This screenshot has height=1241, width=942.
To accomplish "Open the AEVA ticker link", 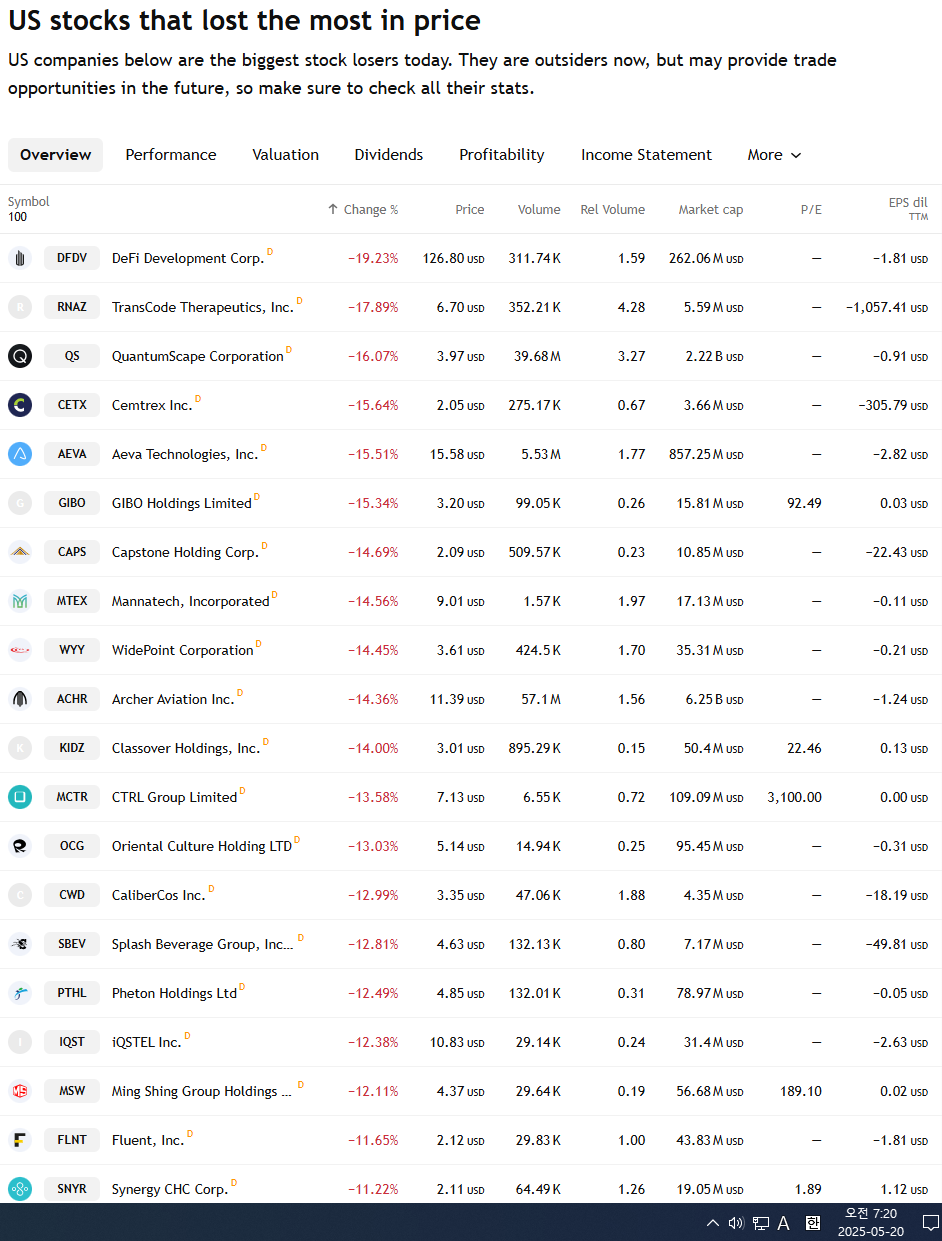I will 72,454.
